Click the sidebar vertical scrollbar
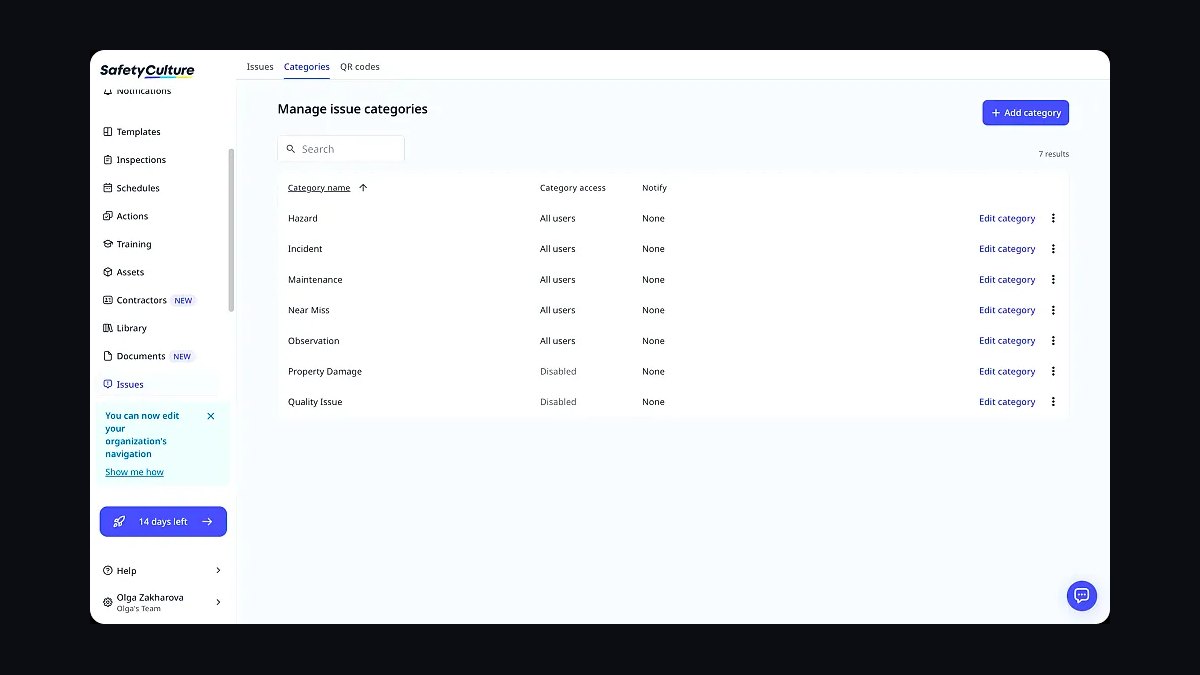Viewport: 1200px width, 675px height. [232, 230]
